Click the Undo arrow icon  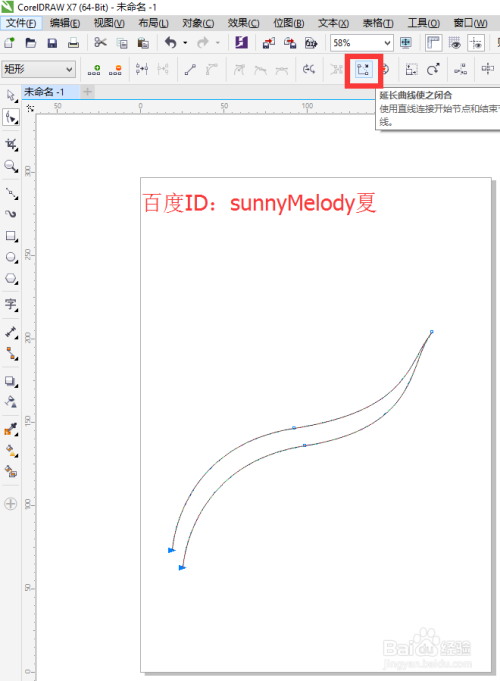170,43
